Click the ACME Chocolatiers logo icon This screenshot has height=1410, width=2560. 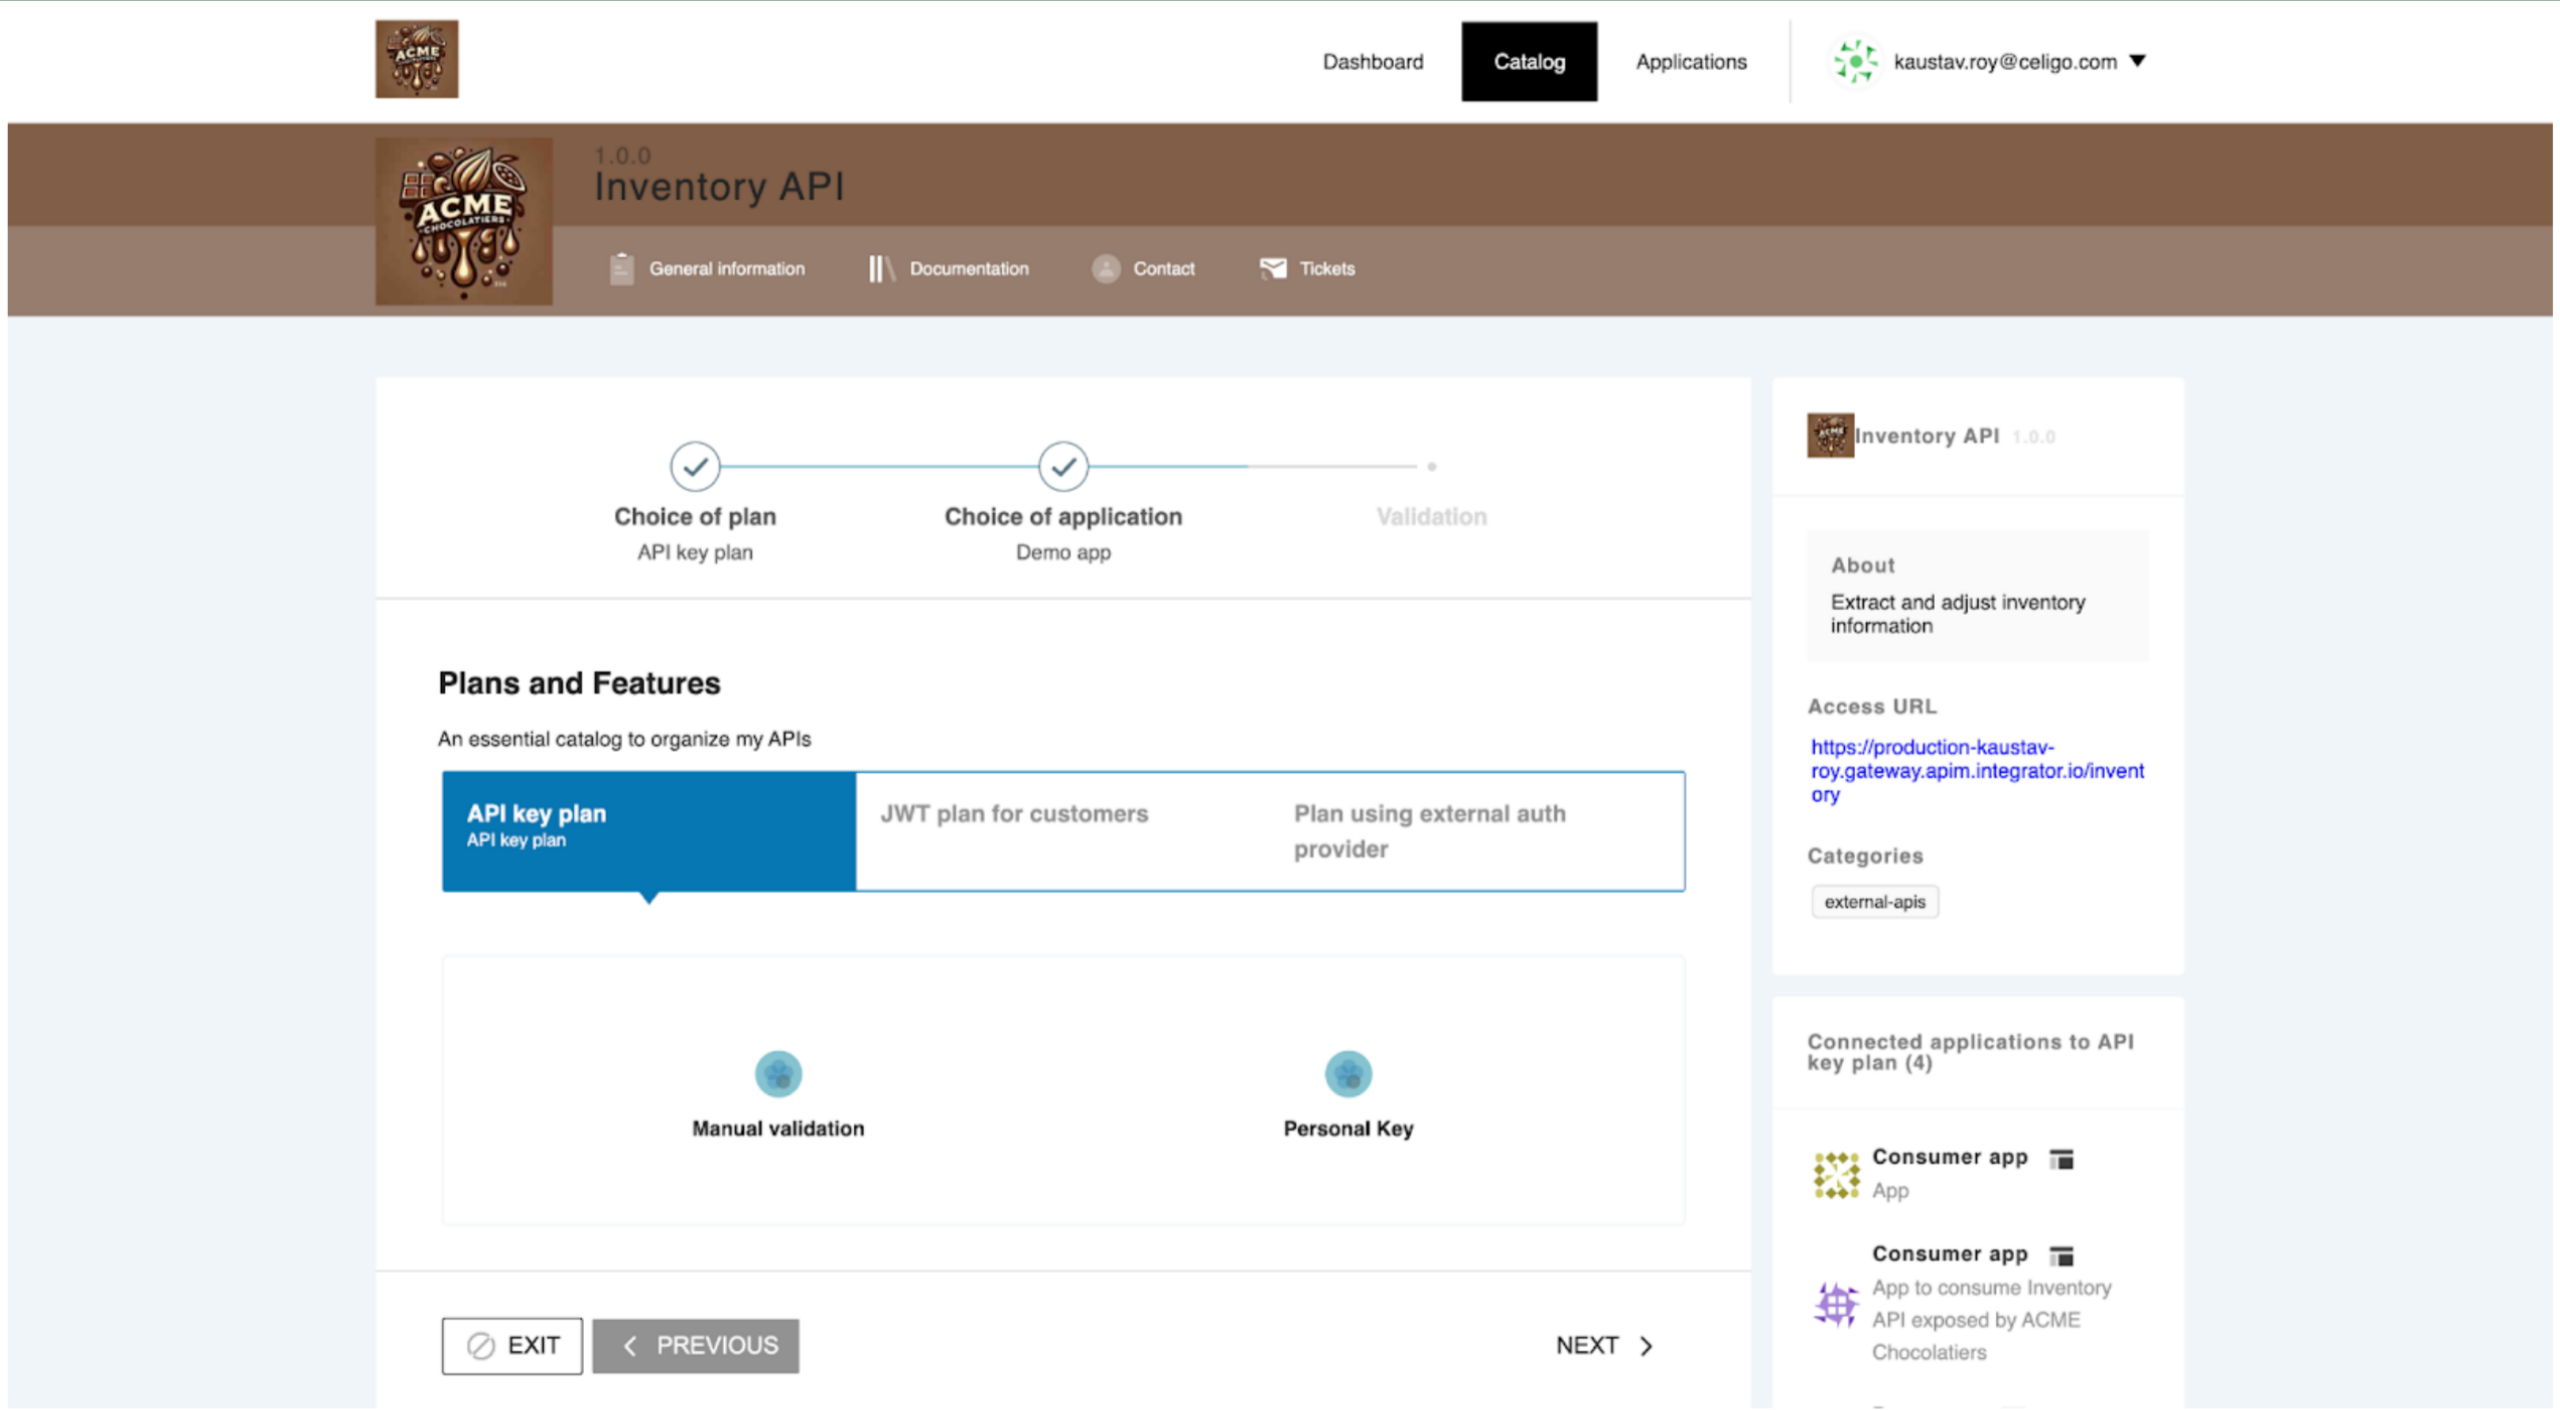point(420,59)
